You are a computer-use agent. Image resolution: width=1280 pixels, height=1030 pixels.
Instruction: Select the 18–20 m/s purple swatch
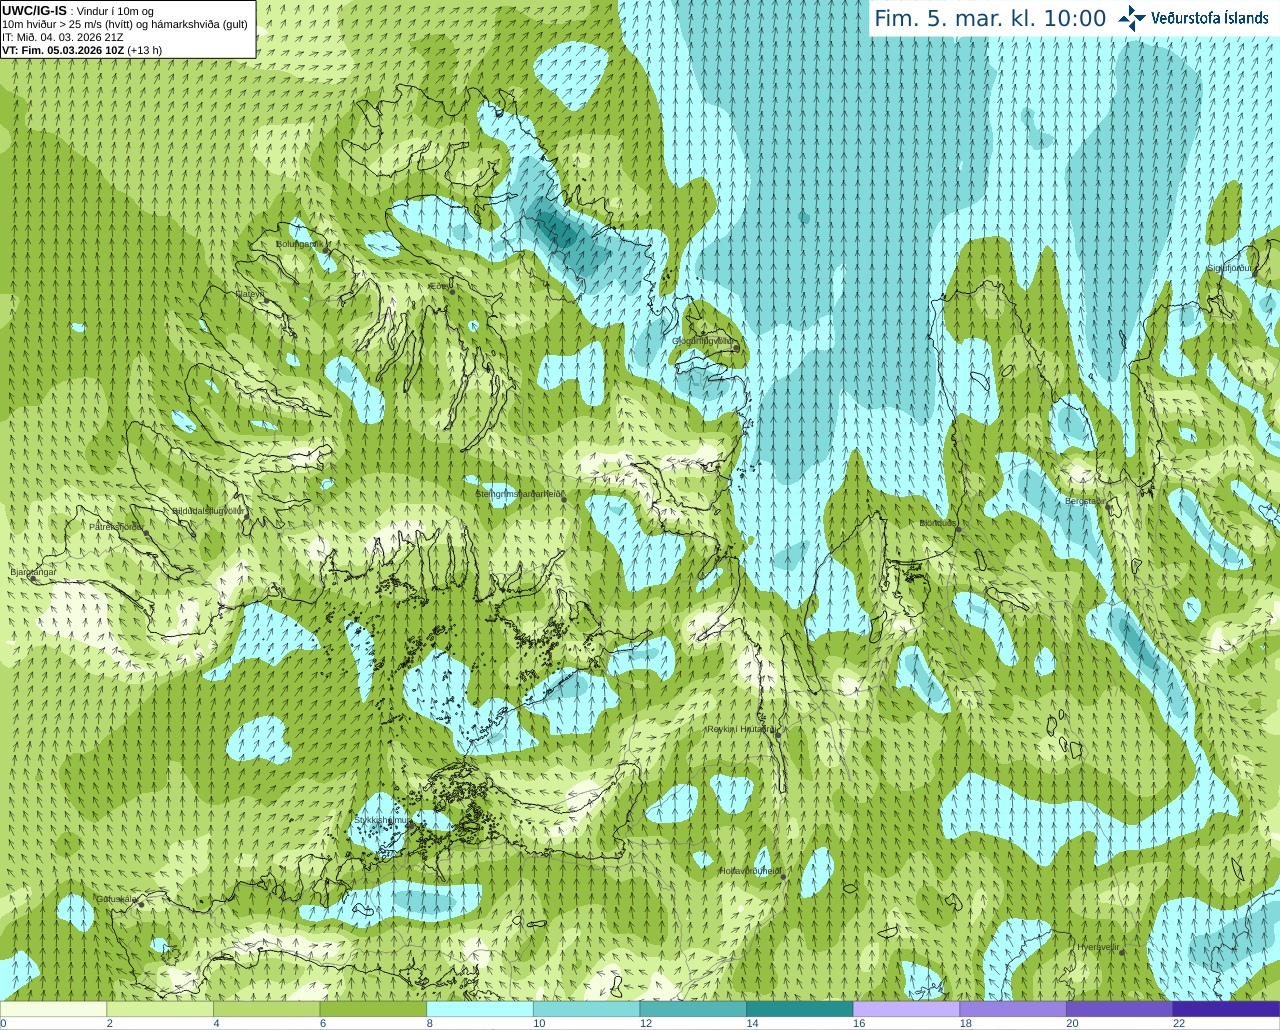pyautogui.click(x=1013, y=1009)
